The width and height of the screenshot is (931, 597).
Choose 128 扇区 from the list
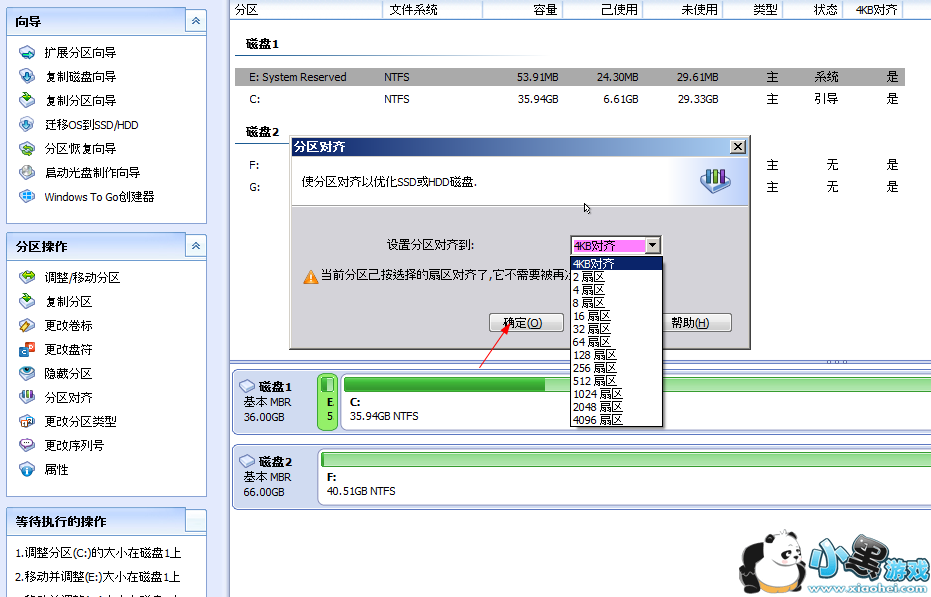(616, 355)
